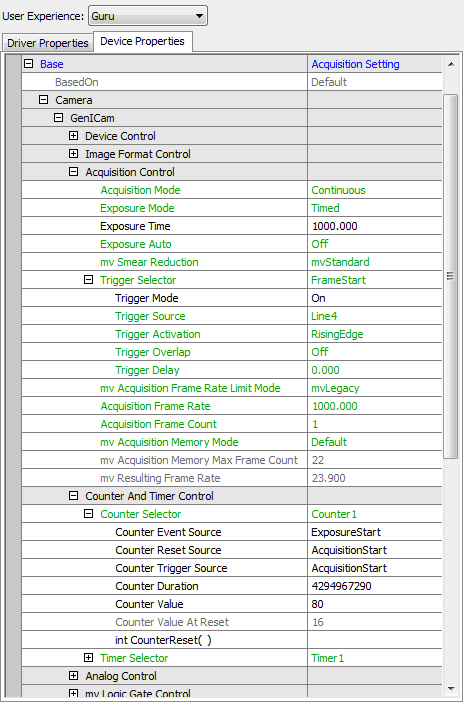Collapse the Base tree node
The image size is (464, 703).
(x=29, y=64)
